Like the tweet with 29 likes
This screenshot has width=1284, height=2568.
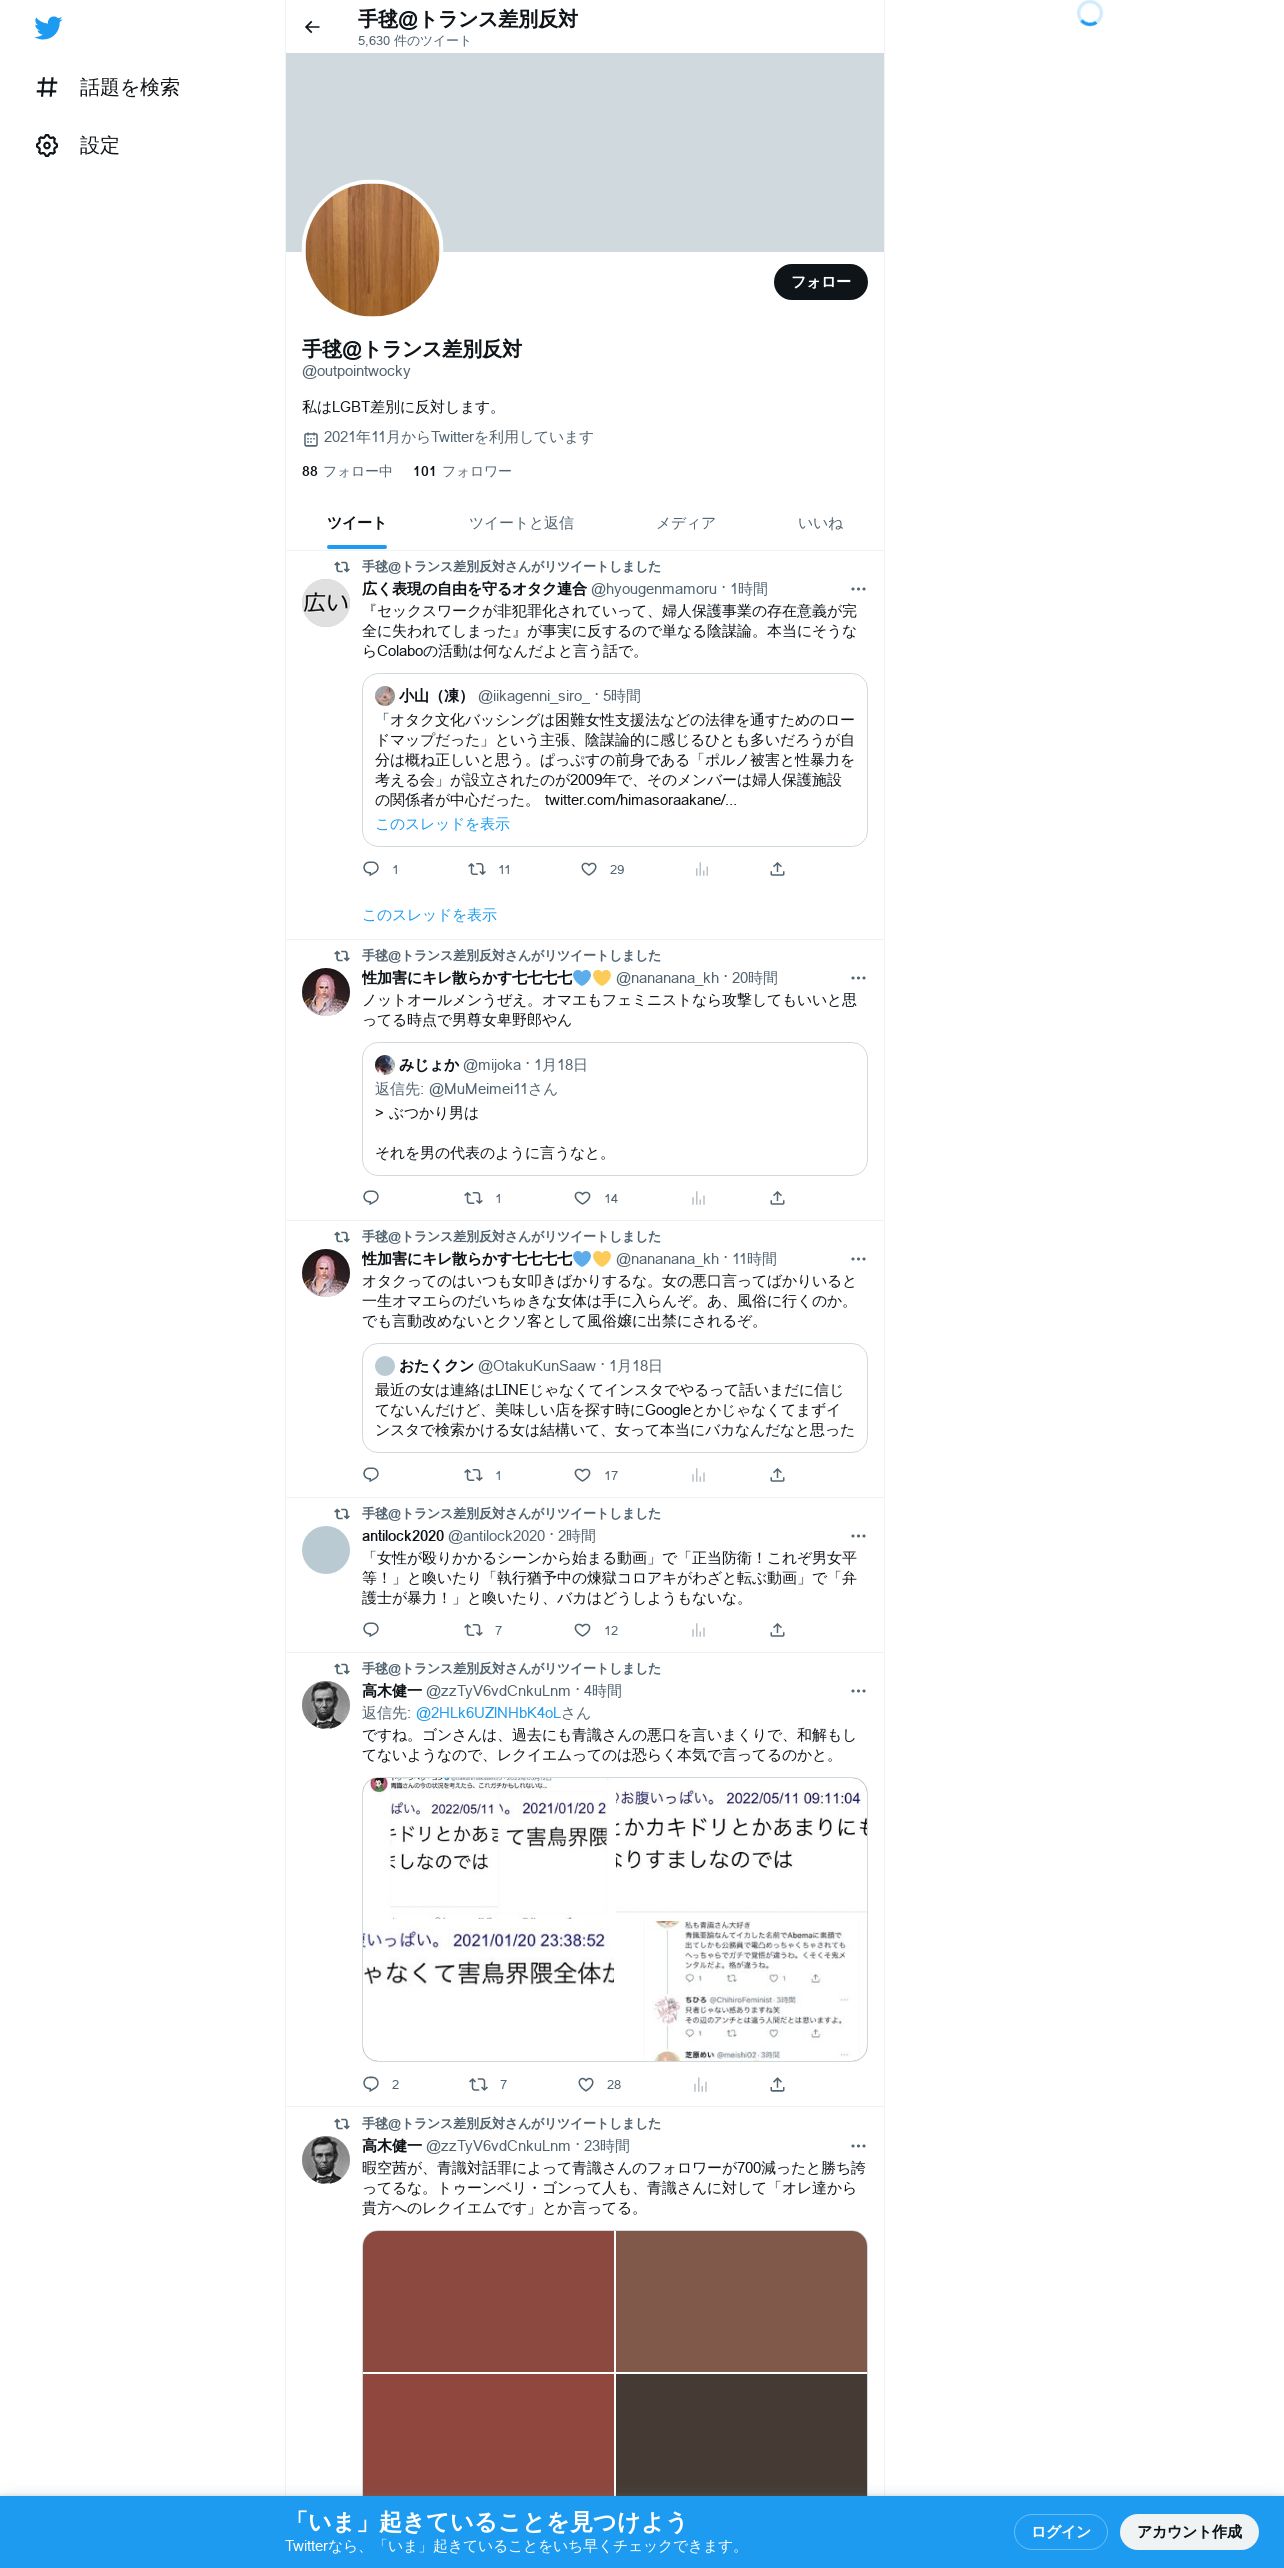pos(589,869)
